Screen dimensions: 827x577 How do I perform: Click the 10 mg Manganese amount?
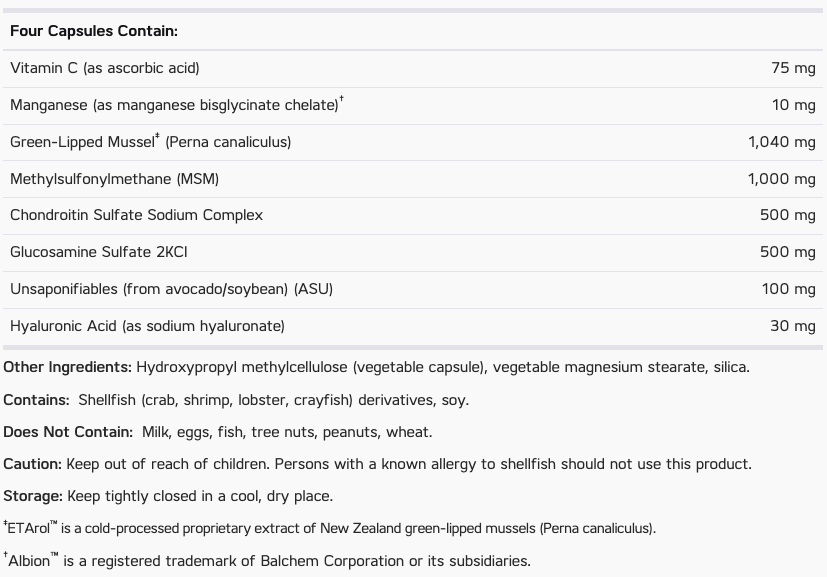click(794, 105)
